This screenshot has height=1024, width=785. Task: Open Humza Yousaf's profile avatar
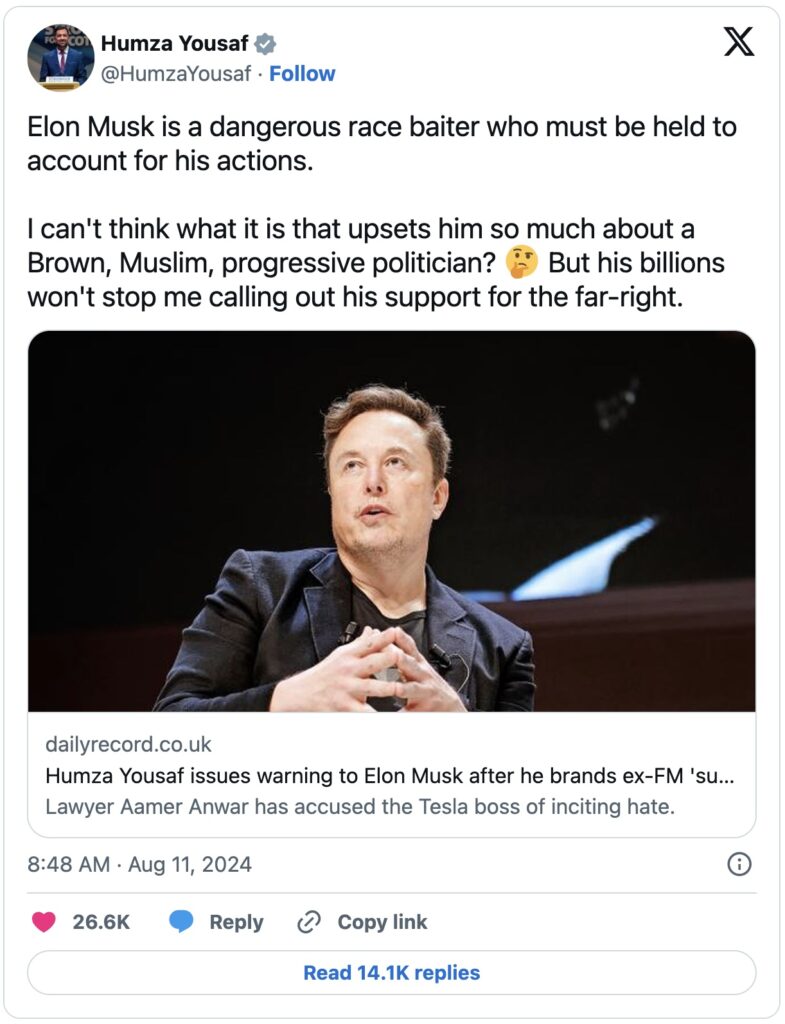pyautogui.click(x=60, y=57)
